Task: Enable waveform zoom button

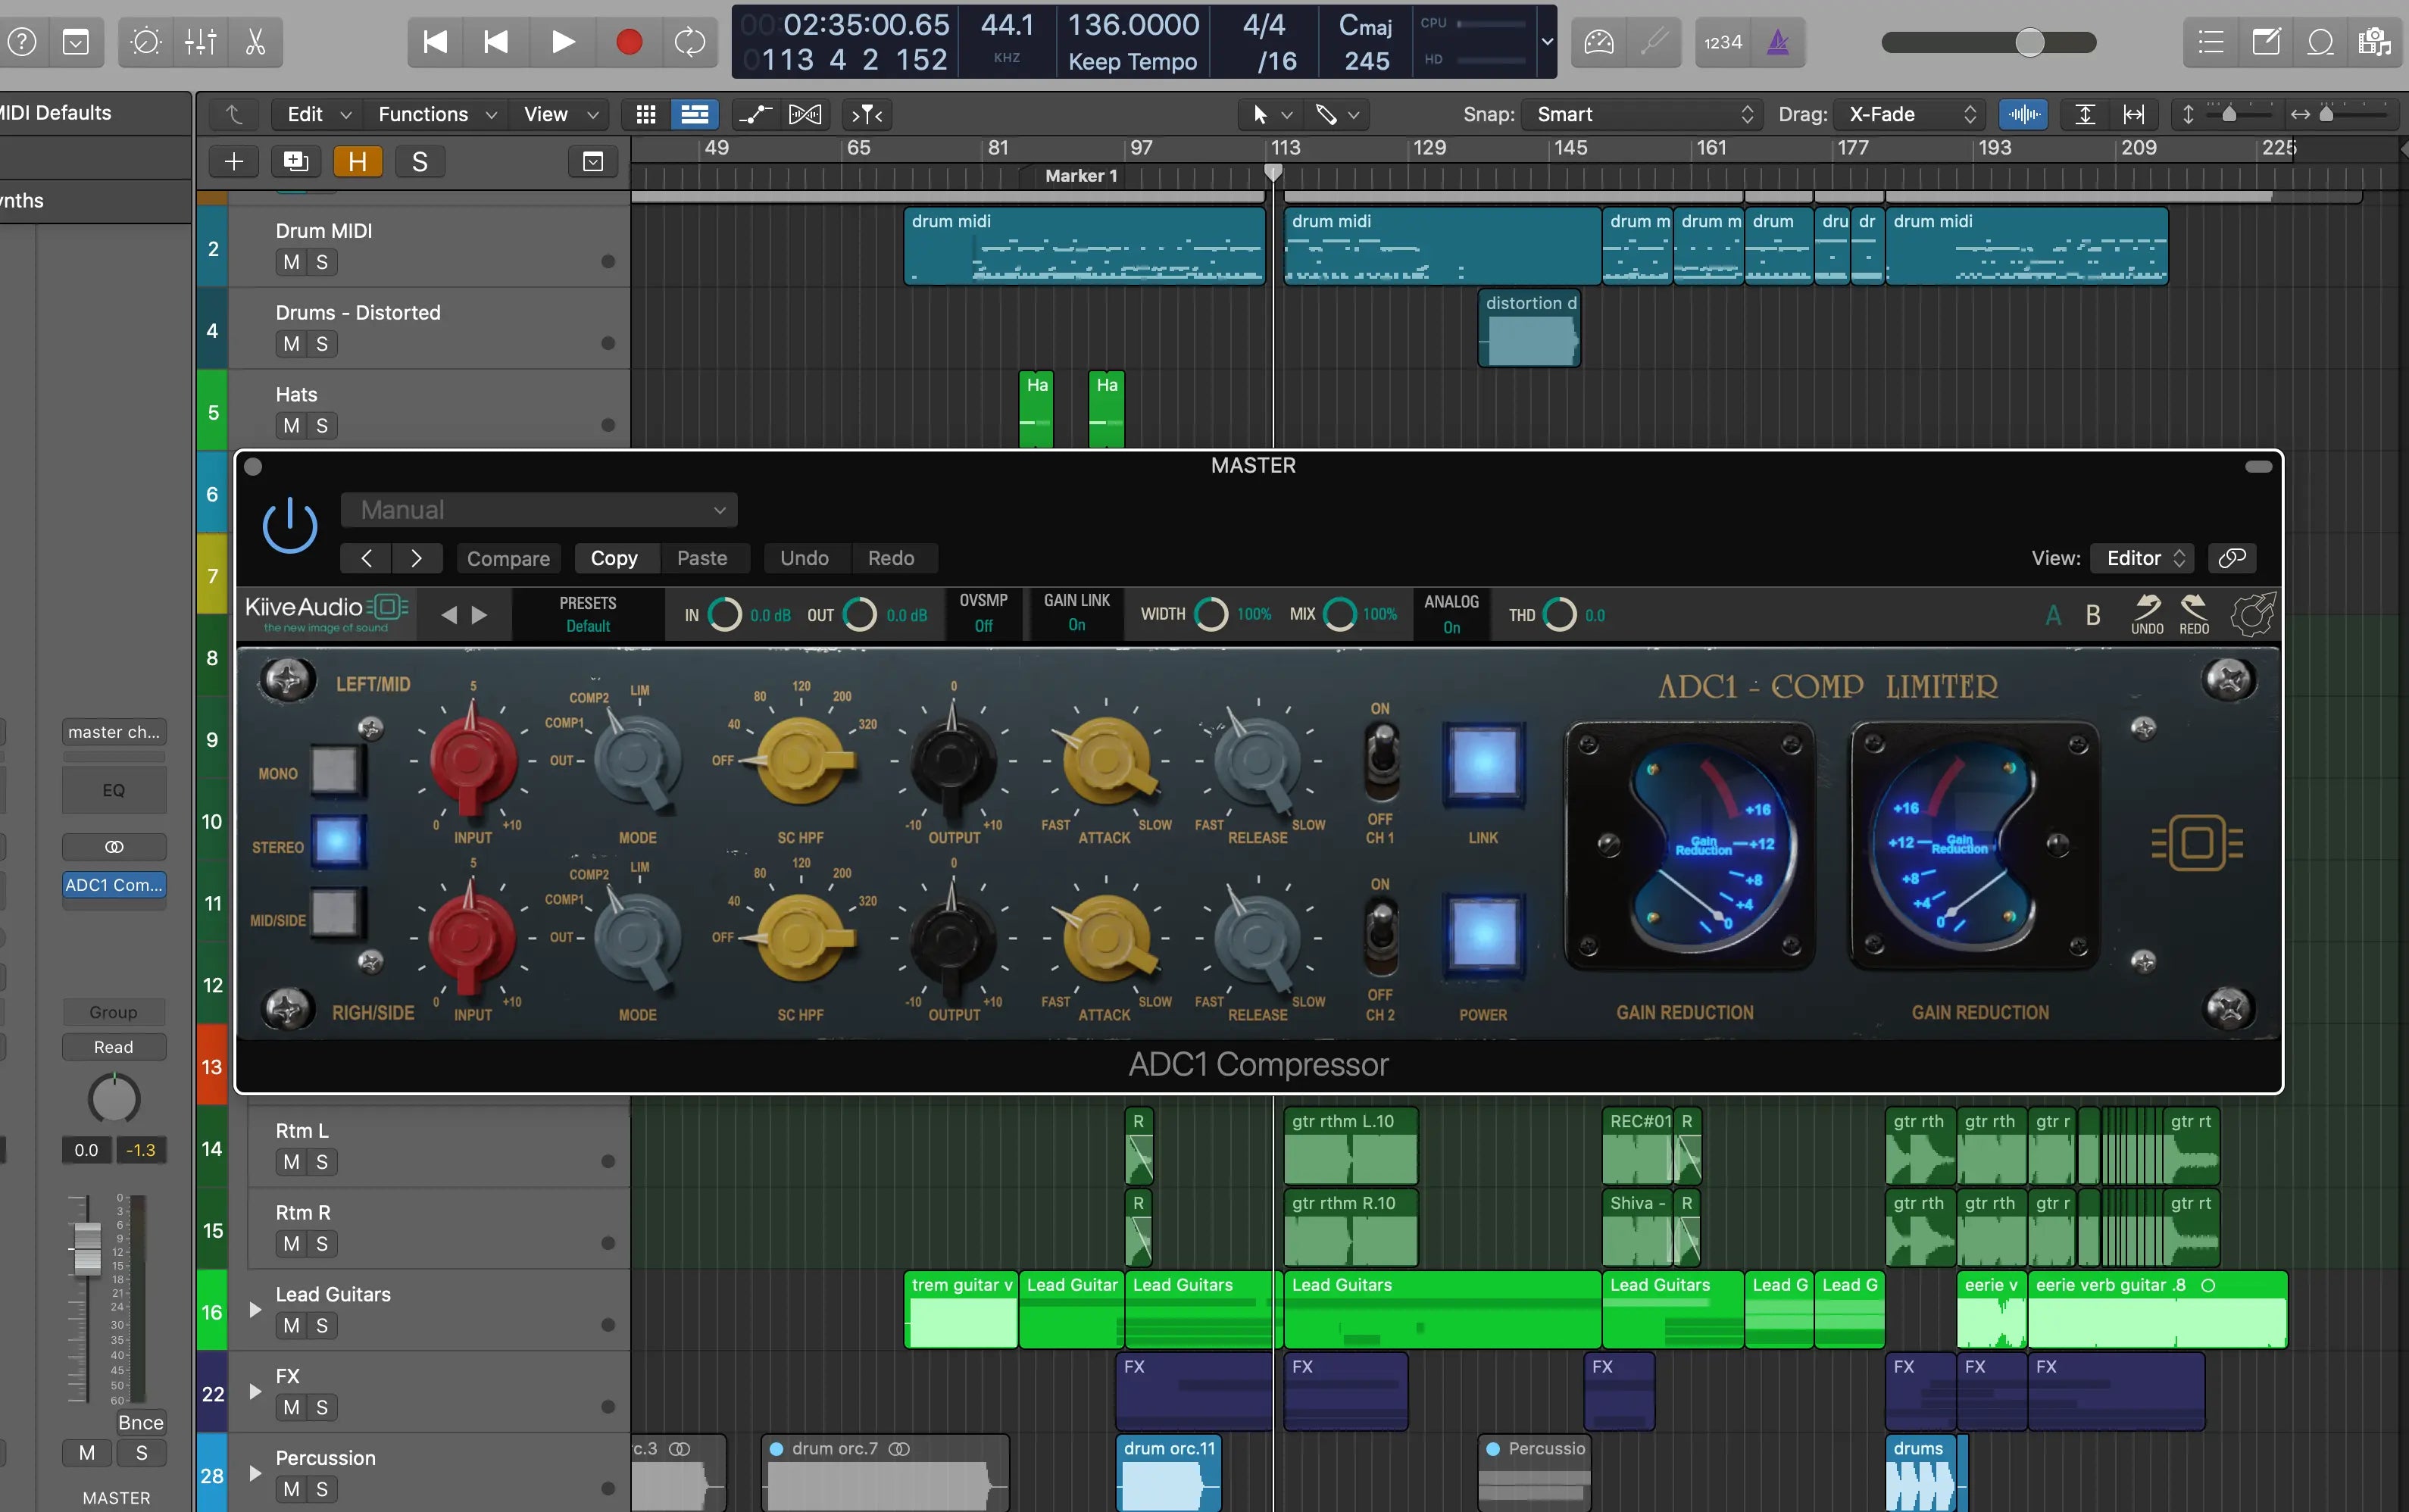Action: tap(2023, 114)
